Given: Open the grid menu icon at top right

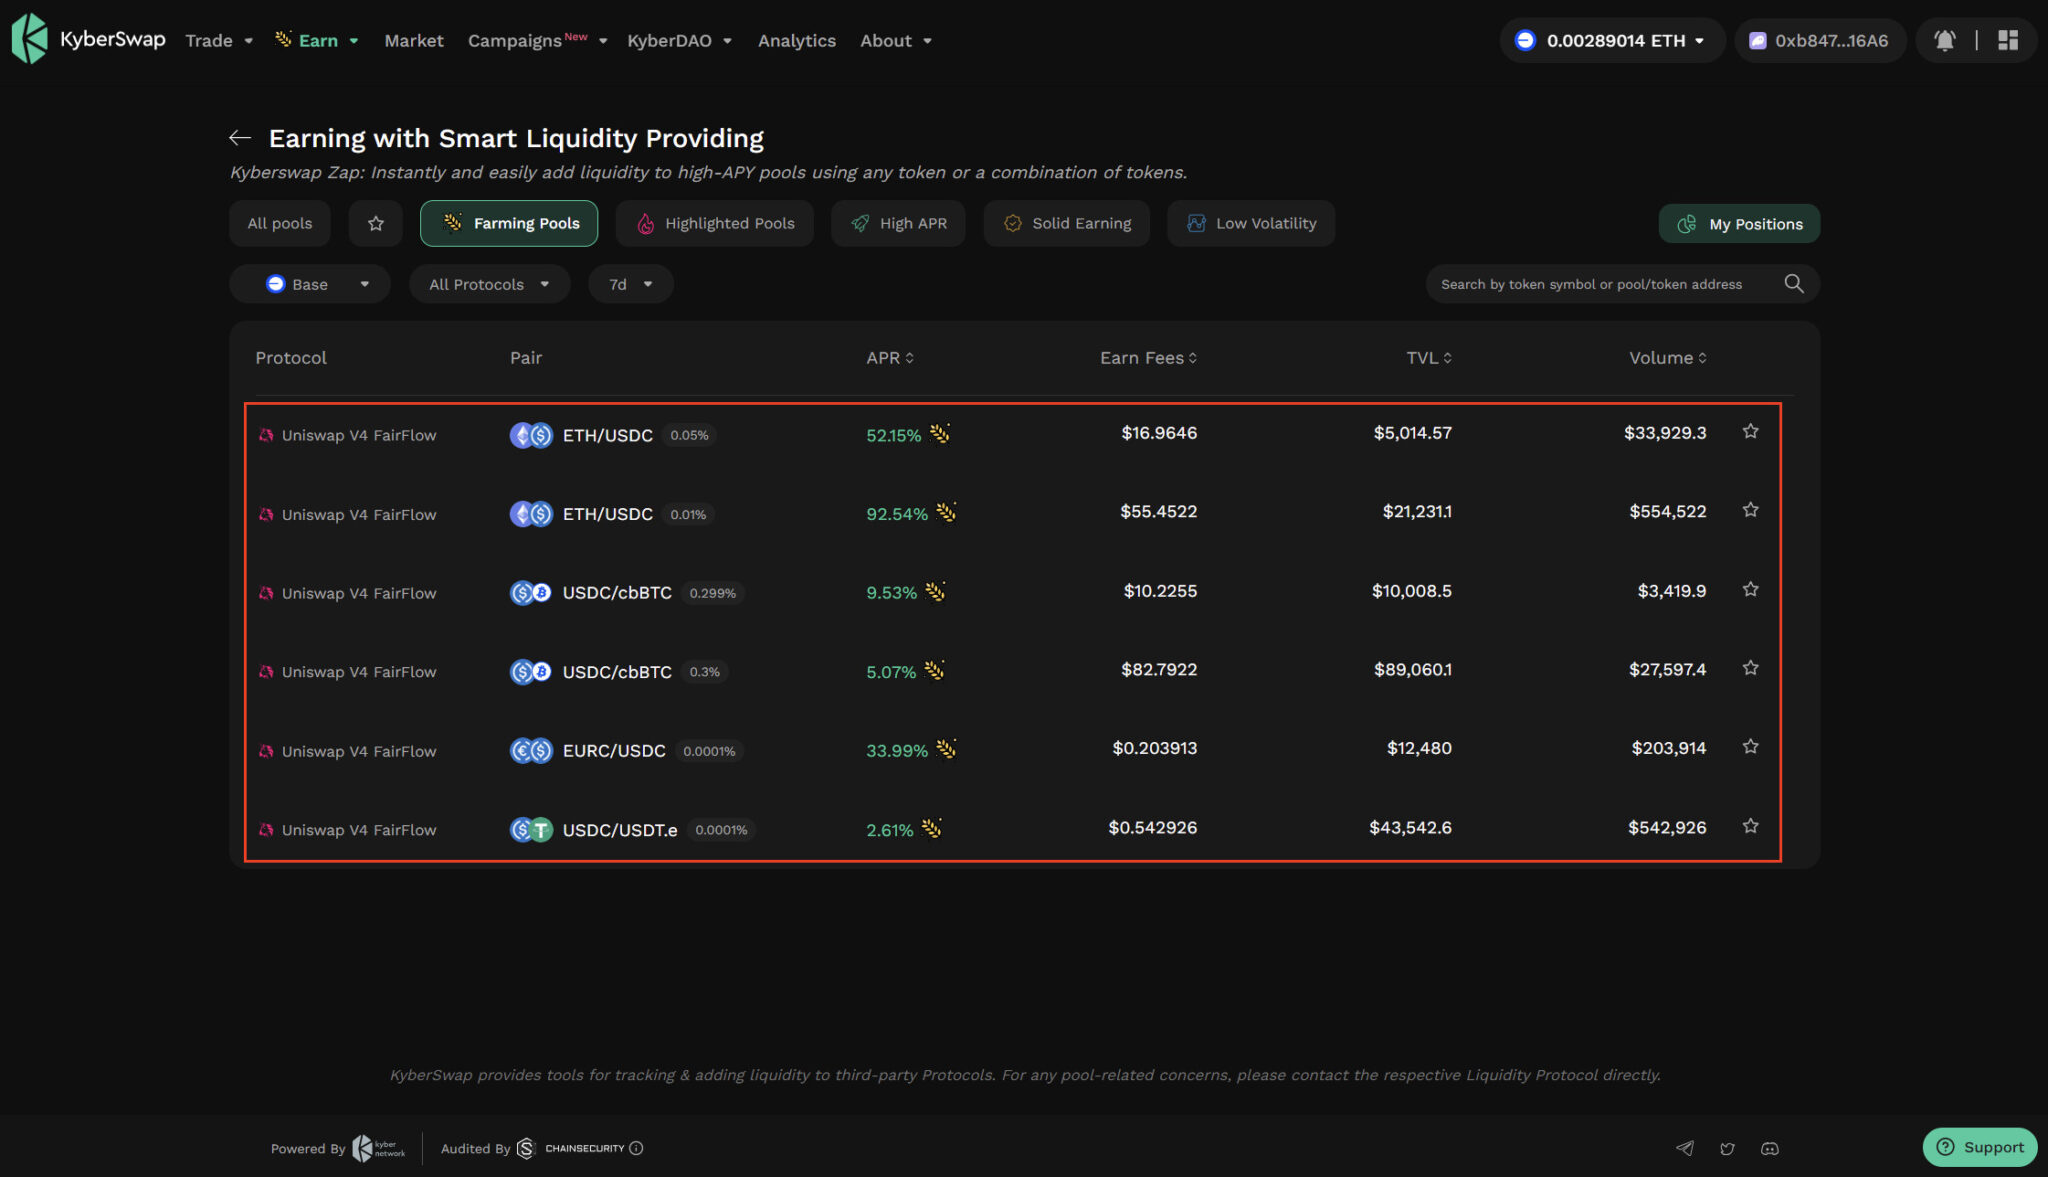Looking at the screenshot, I should [x=2007, y=40].
